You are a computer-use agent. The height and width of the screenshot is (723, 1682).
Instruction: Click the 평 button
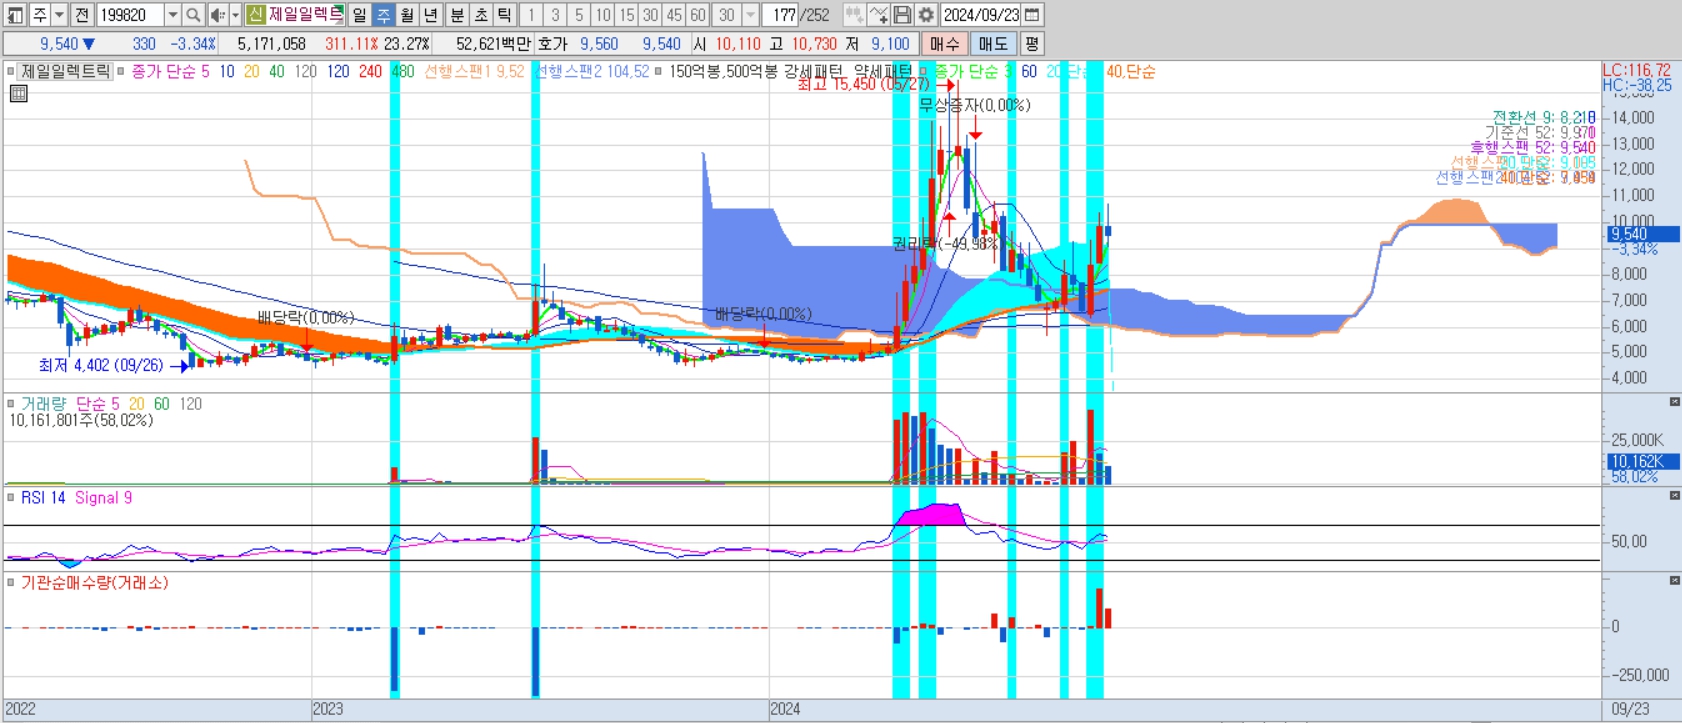point(1032,44)
